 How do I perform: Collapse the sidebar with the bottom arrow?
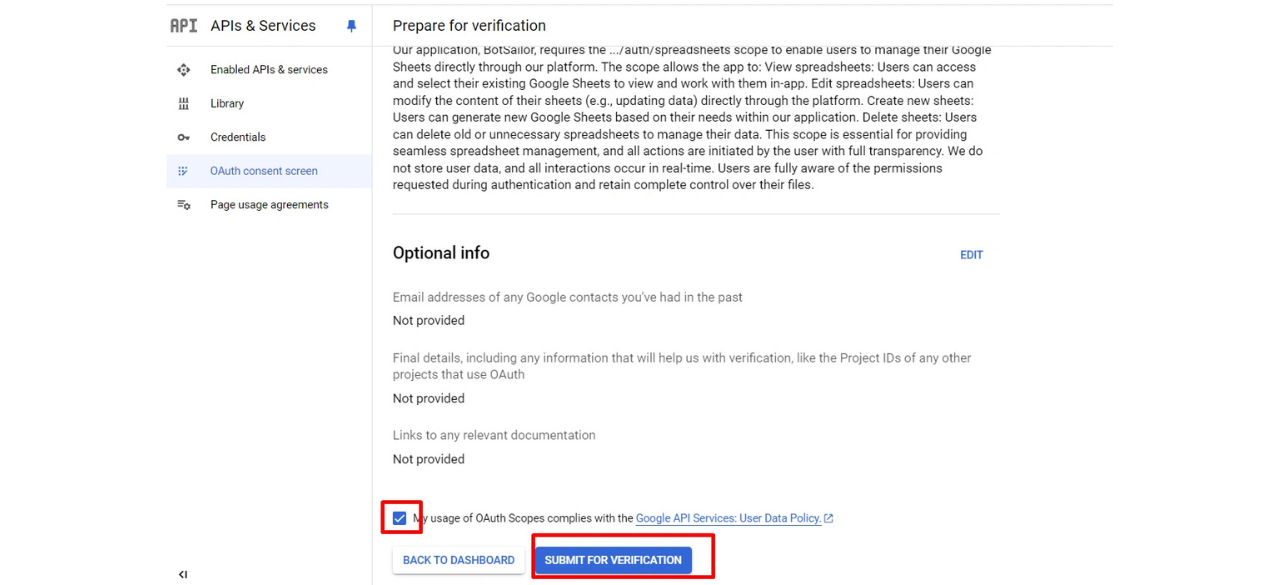click(183, 574)
